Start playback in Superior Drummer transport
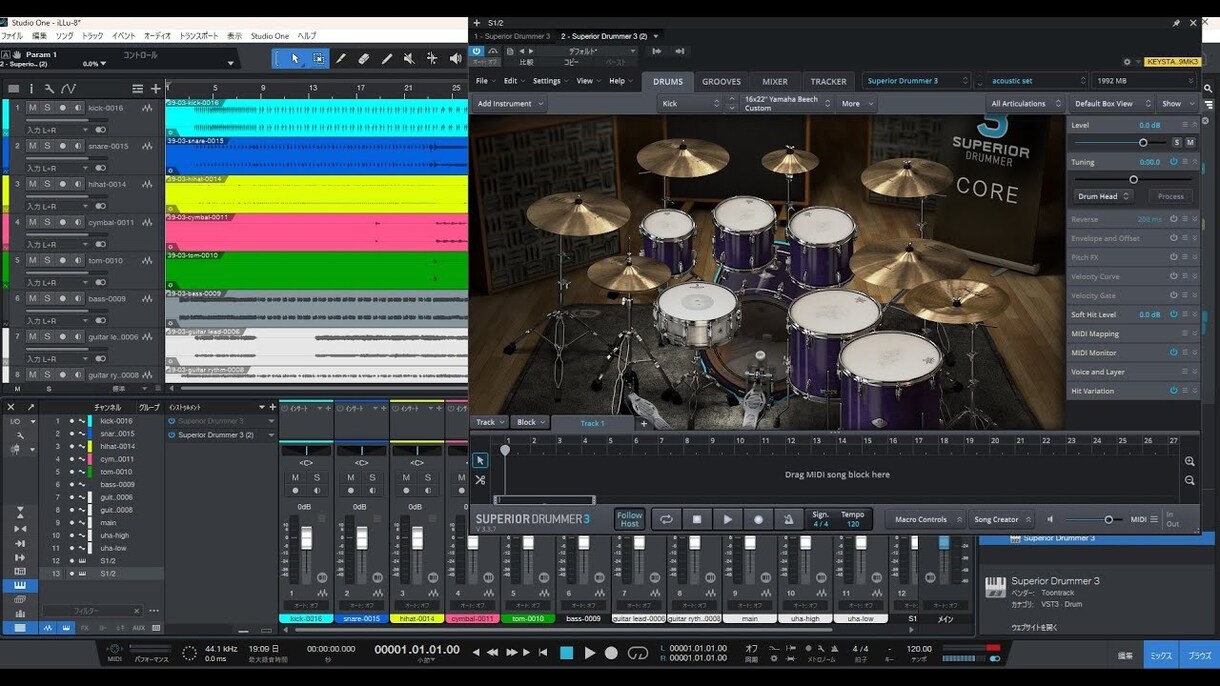This screenshot has width=1220, height=686. tap(727, 519)
